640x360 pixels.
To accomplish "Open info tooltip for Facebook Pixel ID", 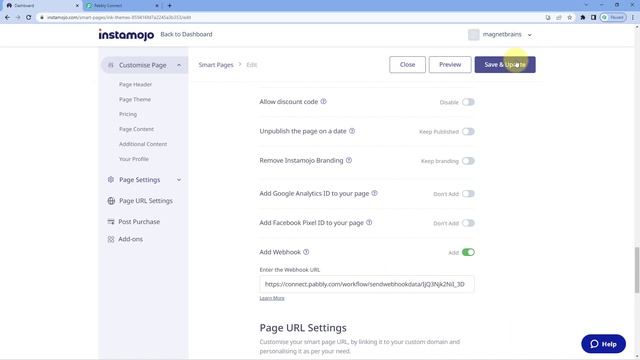I will pos(369,222).
